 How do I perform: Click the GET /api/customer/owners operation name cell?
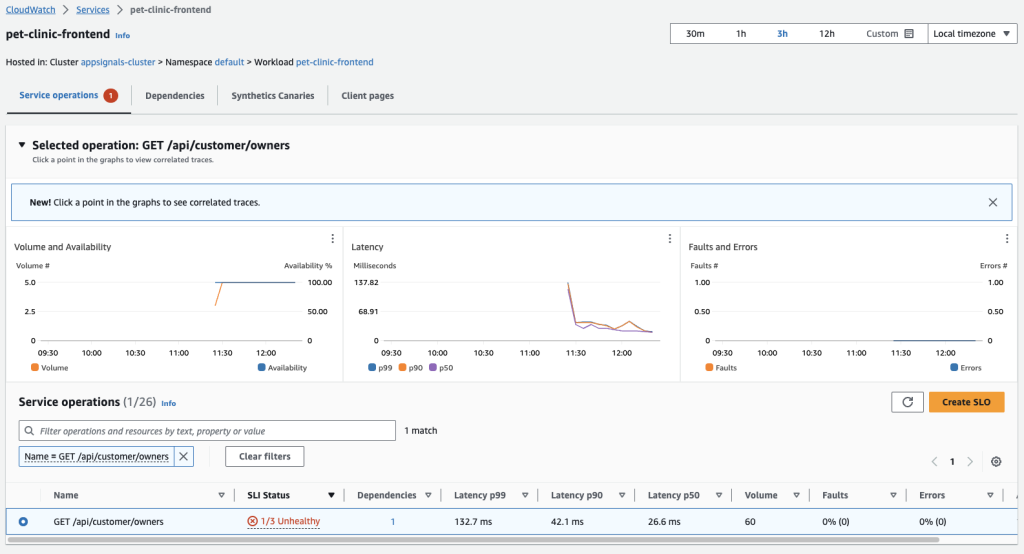108,521
